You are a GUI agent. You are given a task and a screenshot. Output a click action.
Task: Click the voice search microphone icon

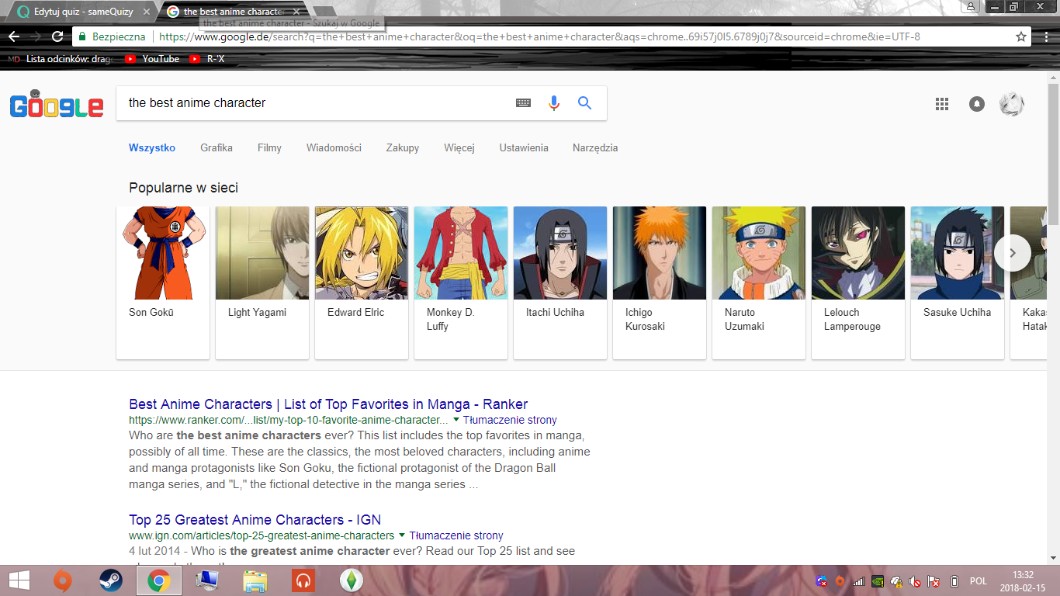[554, 103]
